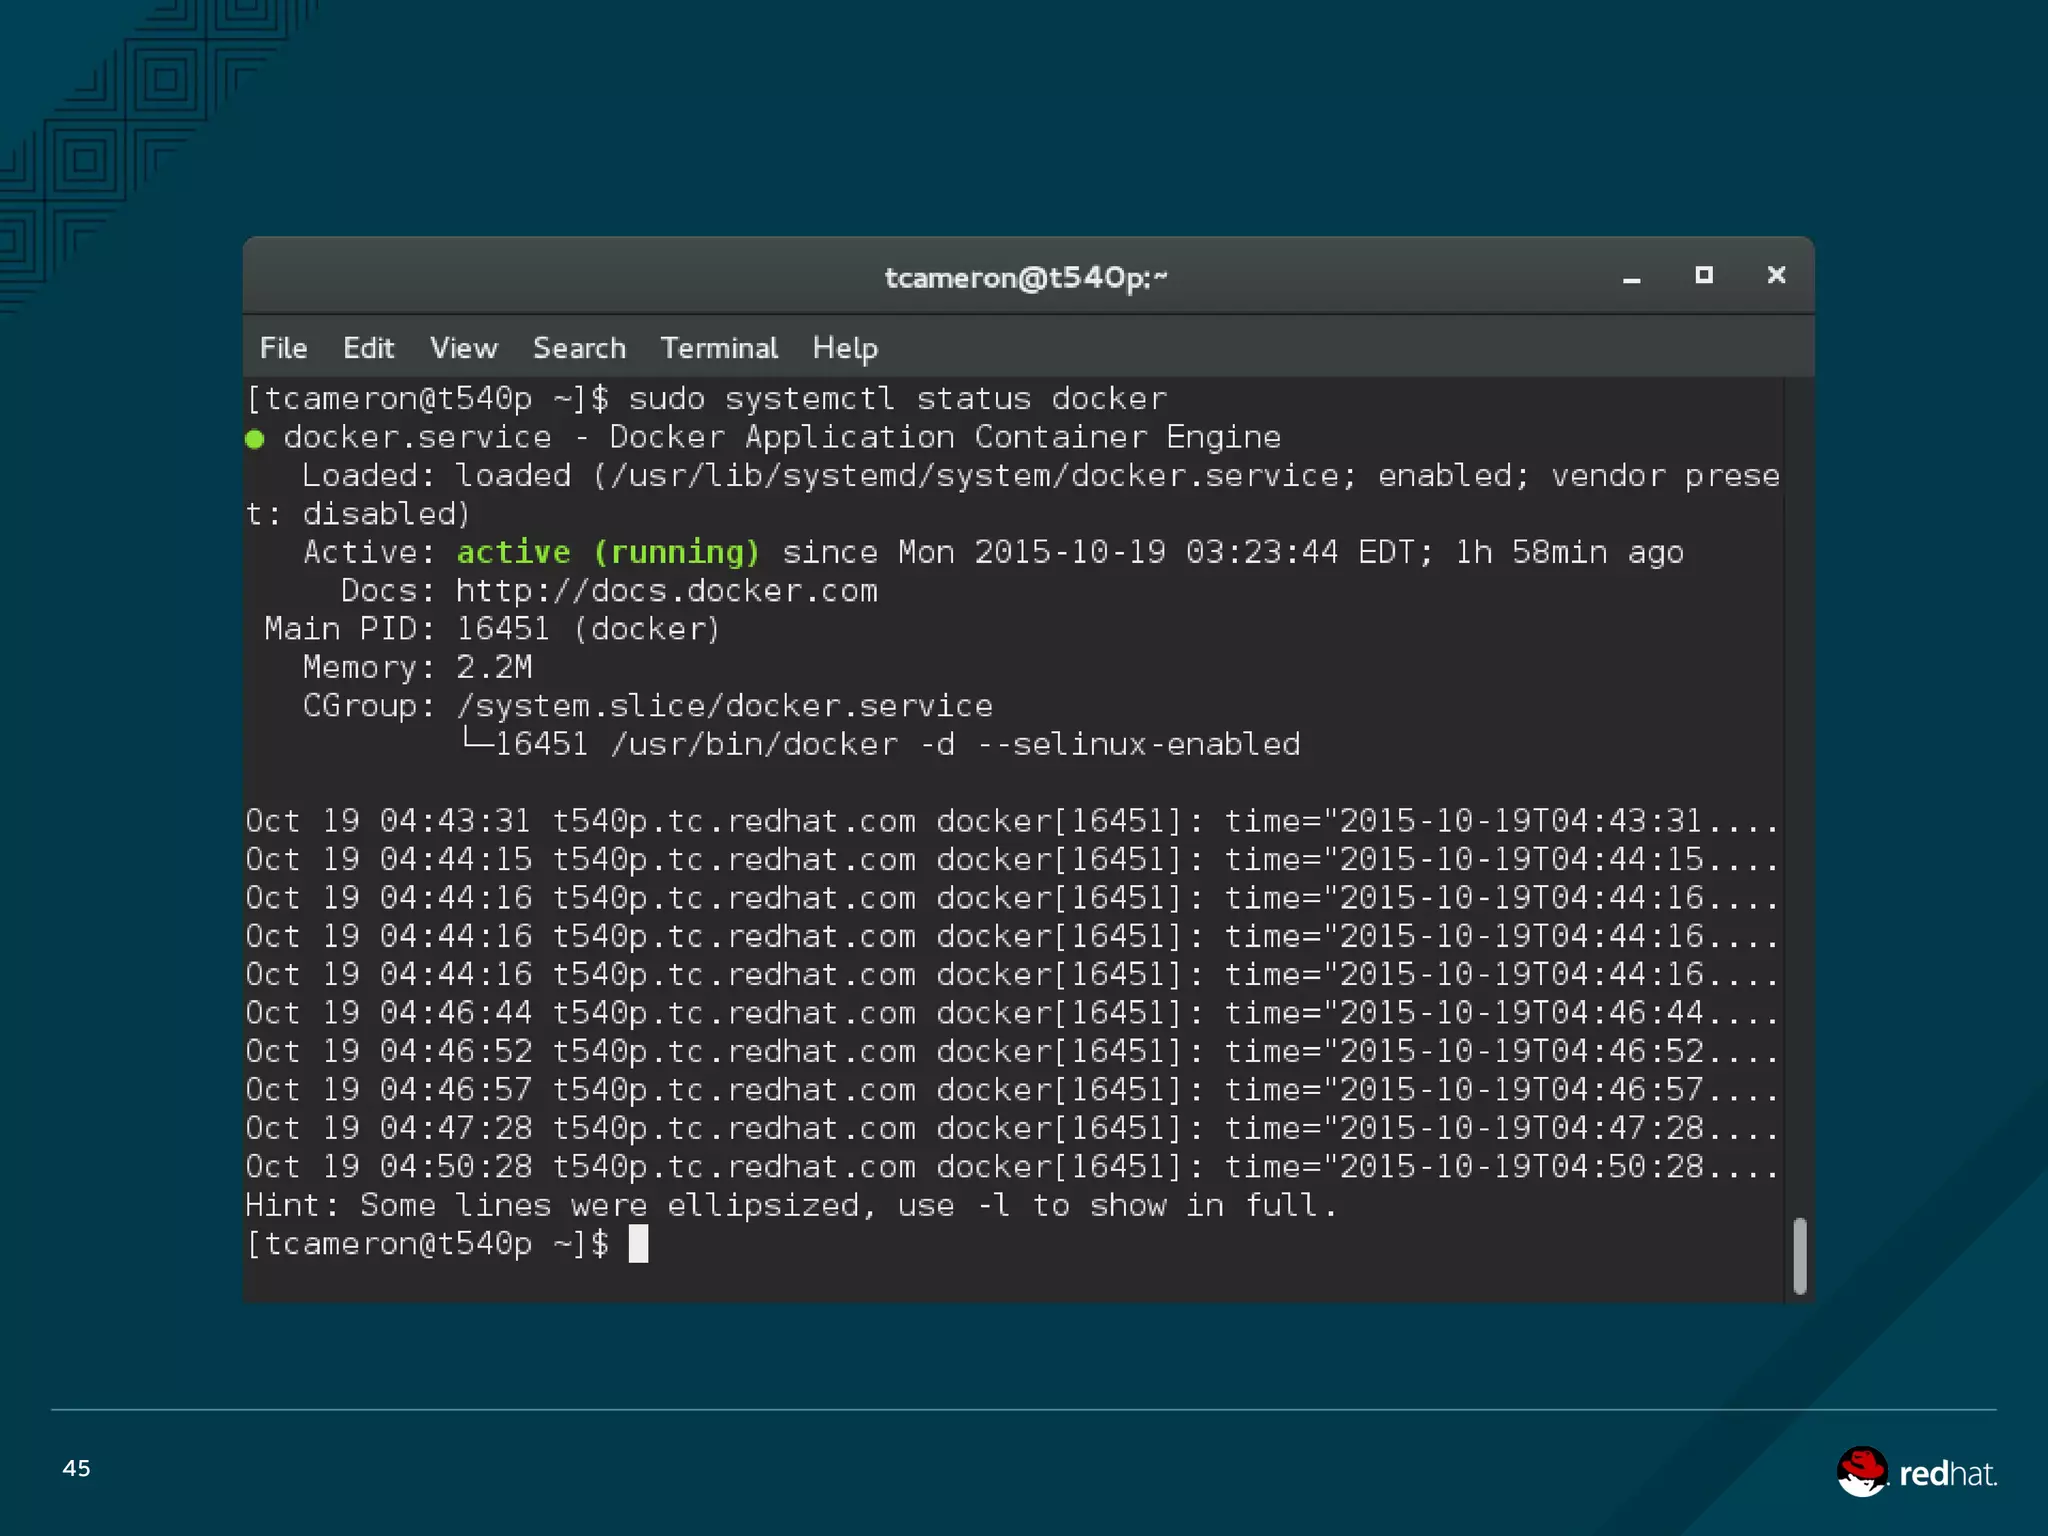Click the terminal title bar text

point(1026,277)
